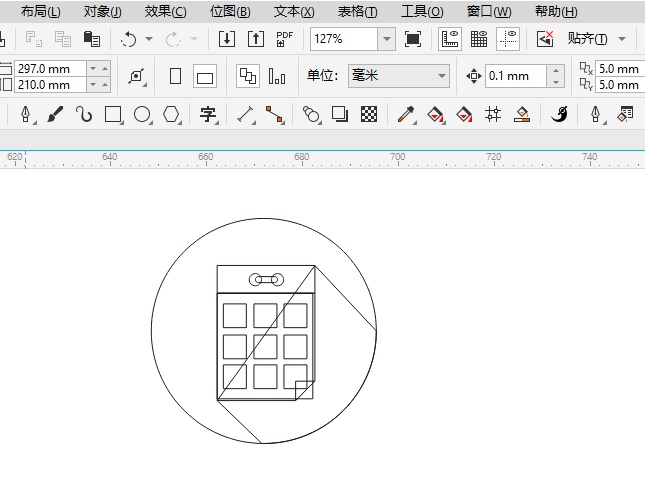The image size is (645, 500).
Task: Open the 表格(T) menu
Action: coord(357,12)
